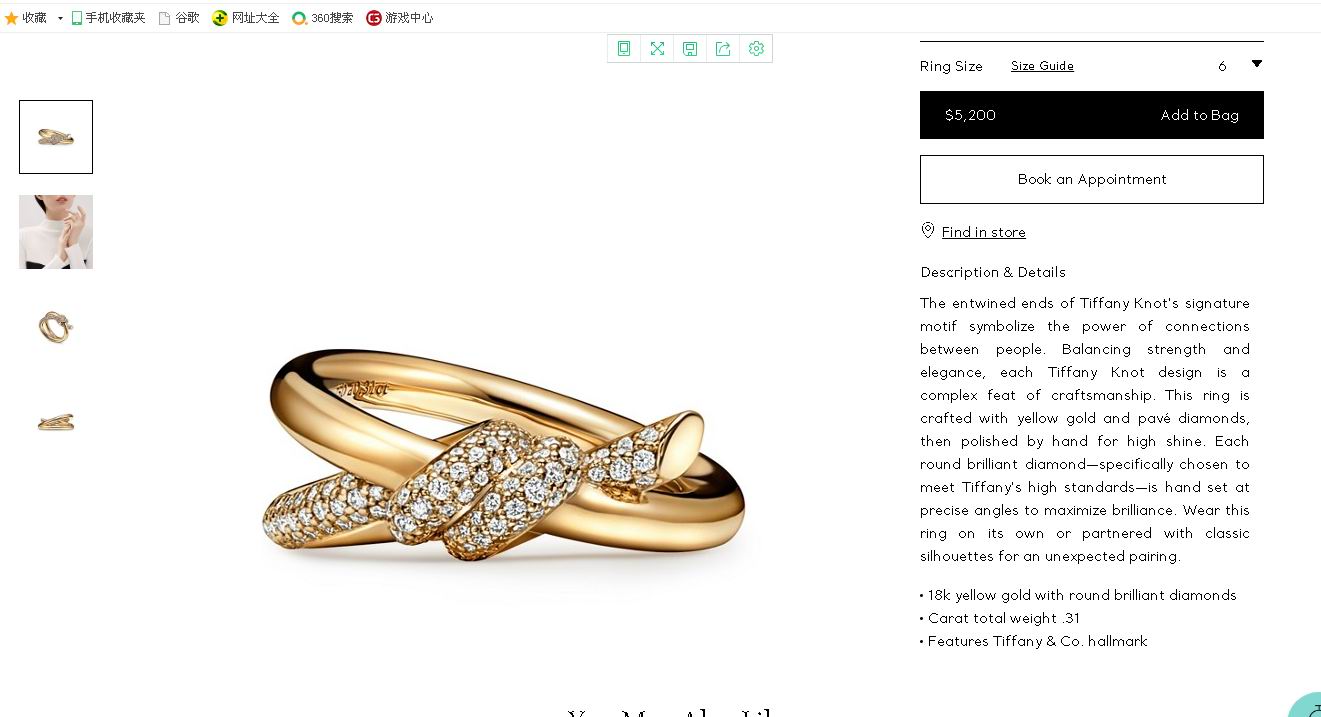
Task: Open the gear settings icon in floating toolbar
Action: tap(756, 49)
